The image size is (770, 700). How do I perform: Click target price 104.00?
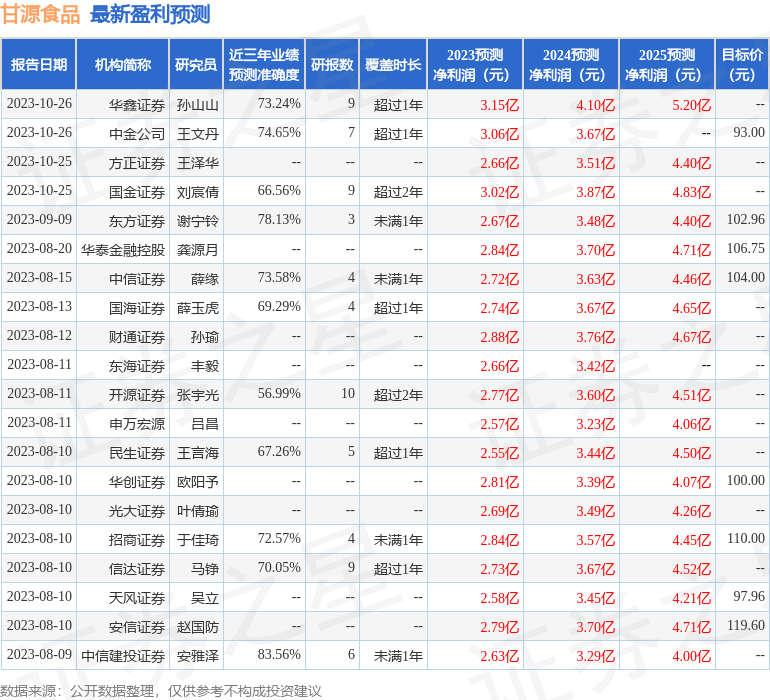746,277
